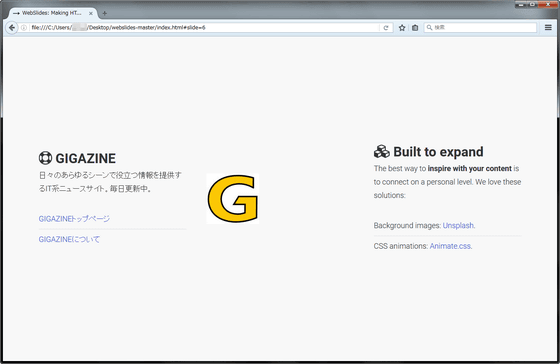Click the lifebuoy icon beside GIGAZINE heading

click(45, 158)
